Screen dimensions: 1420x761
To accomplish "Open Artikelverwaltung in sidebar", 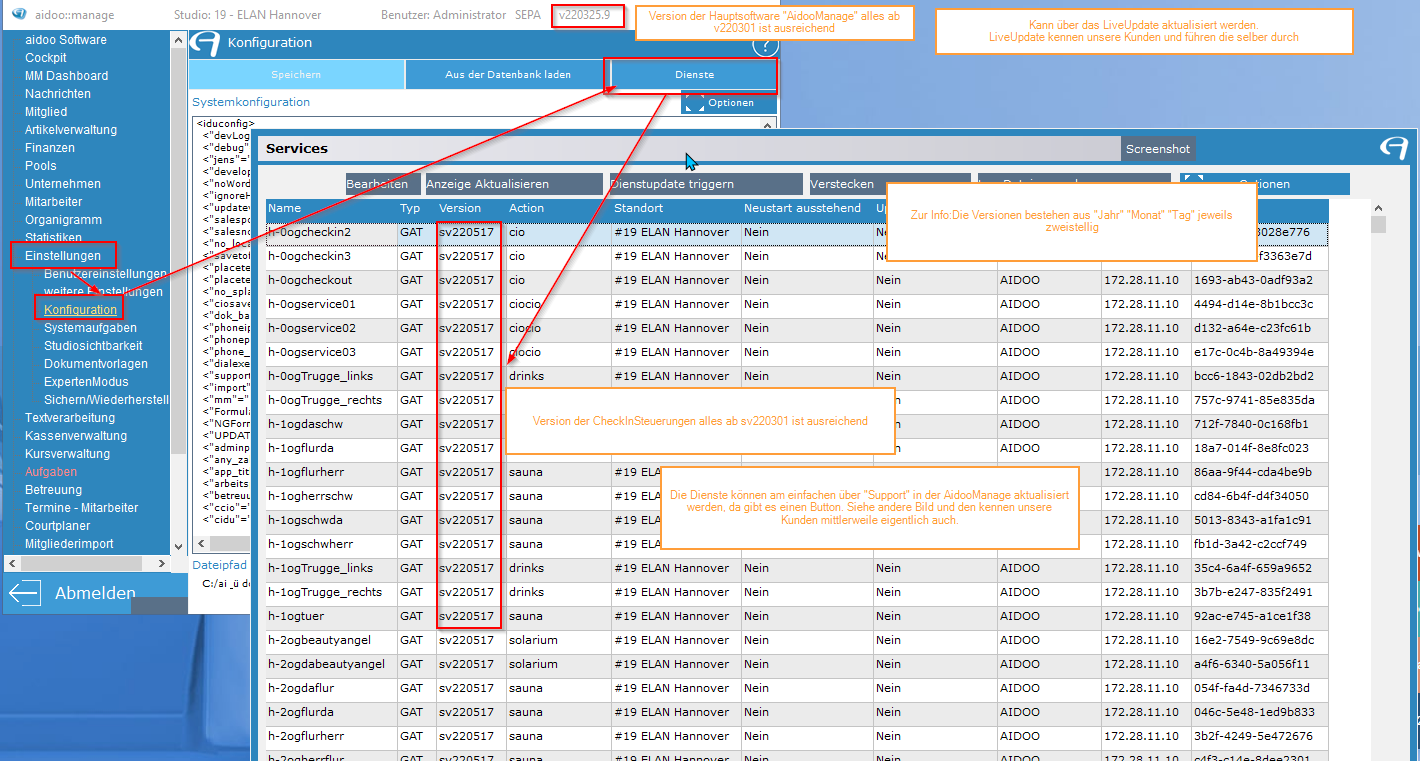I will pyautogui.click(x=71, y=130).
